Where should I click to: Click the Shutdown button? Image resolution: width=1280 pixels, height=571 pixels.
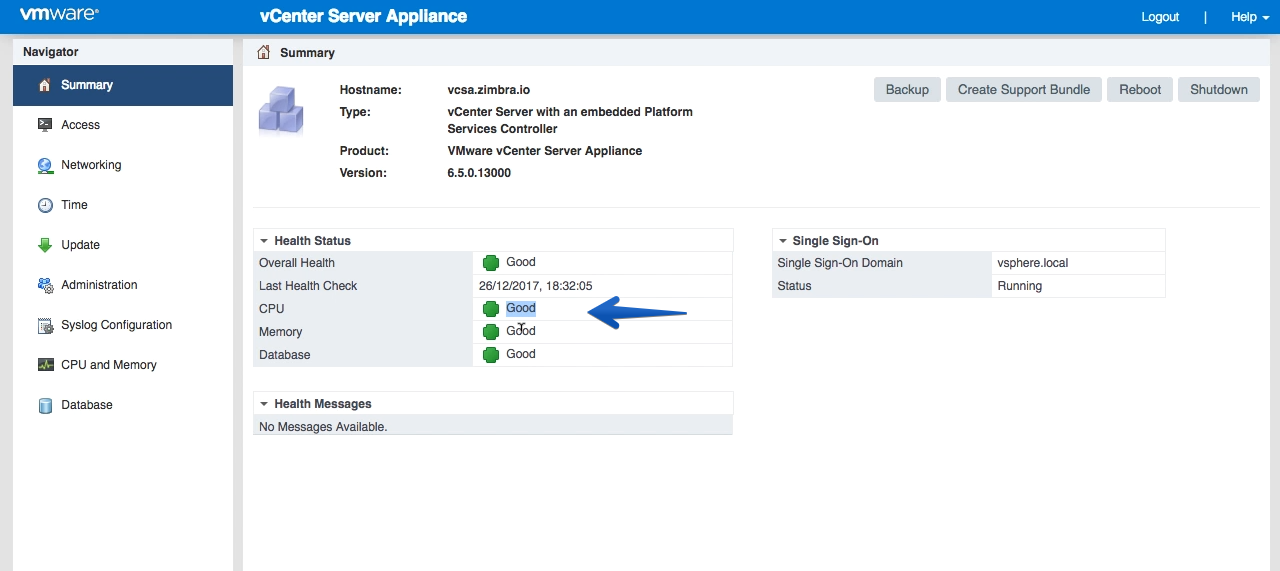pyautogui.click(x=1219, y=89)
